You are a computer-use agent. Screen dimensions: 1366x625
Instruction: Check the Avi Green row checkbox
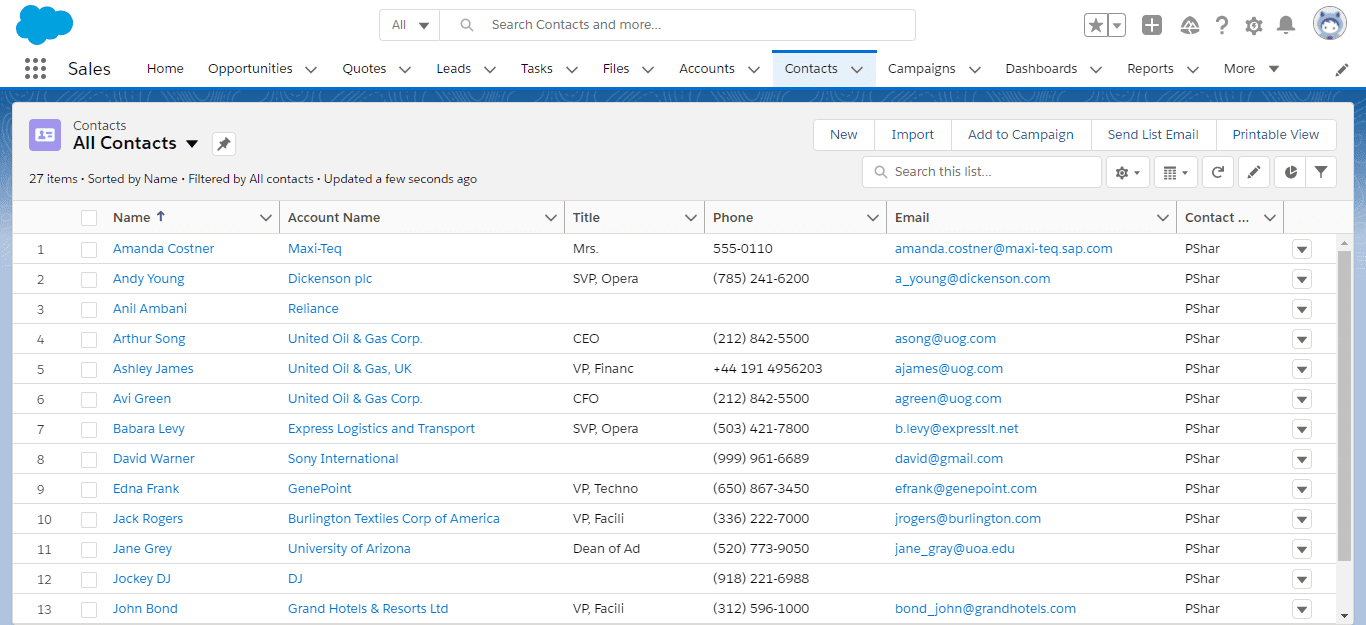point(89,399)
